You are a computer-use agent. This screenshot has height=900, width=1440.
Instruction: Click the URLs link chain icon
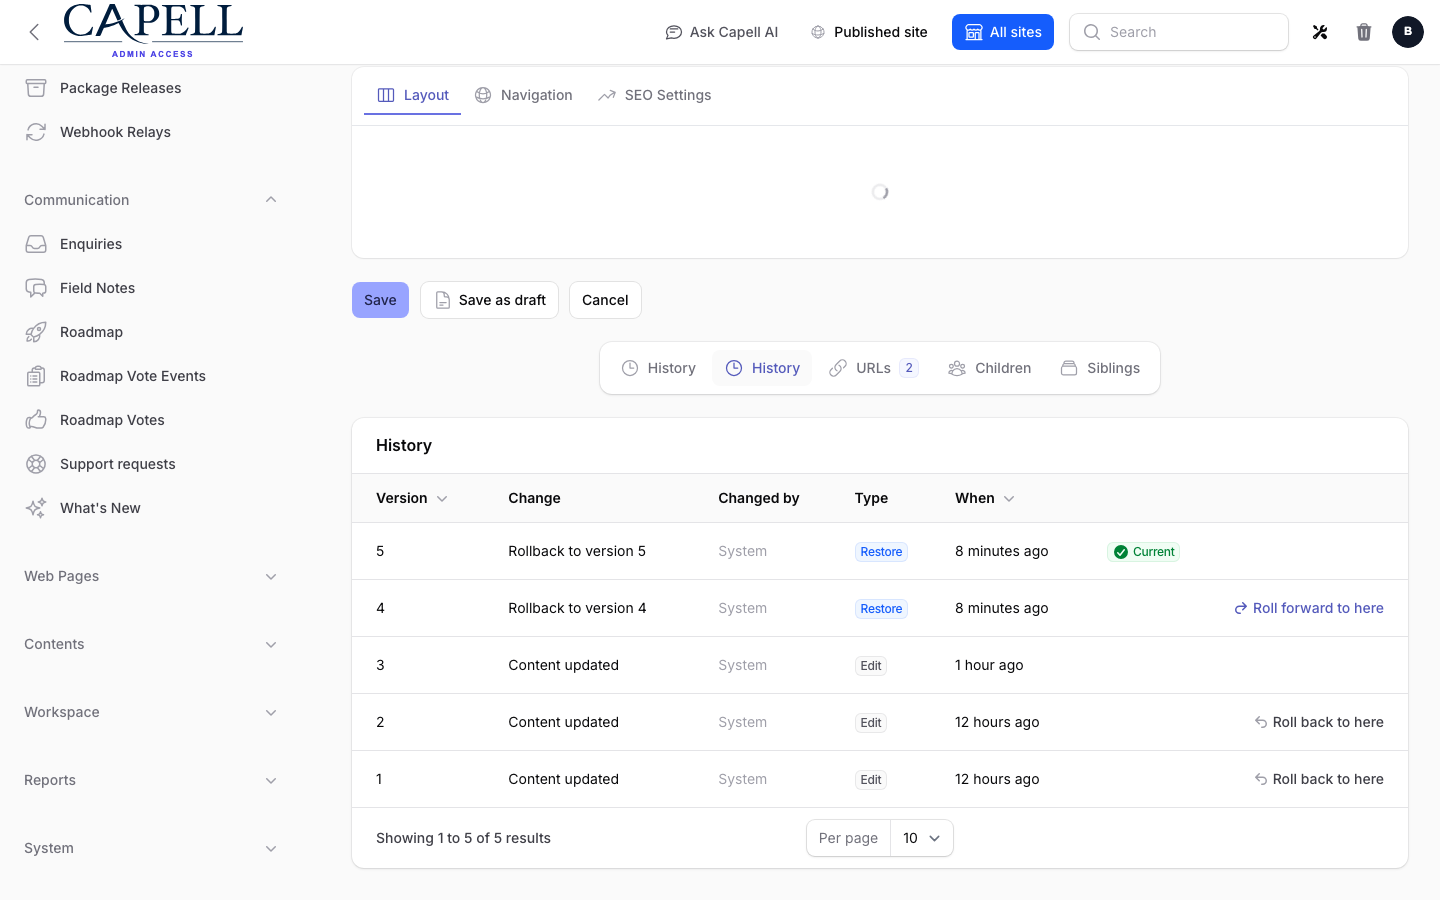(838, 368)
